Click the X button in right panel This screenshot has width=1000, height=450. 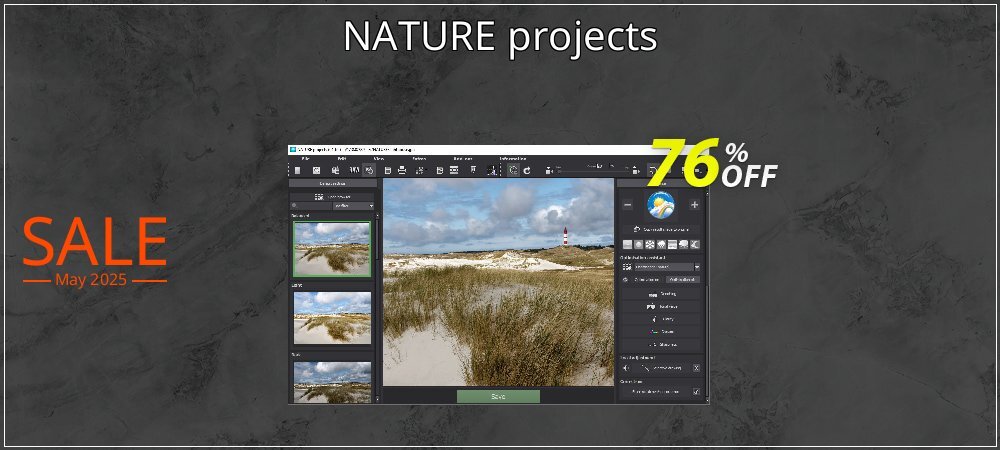point(696,368)
